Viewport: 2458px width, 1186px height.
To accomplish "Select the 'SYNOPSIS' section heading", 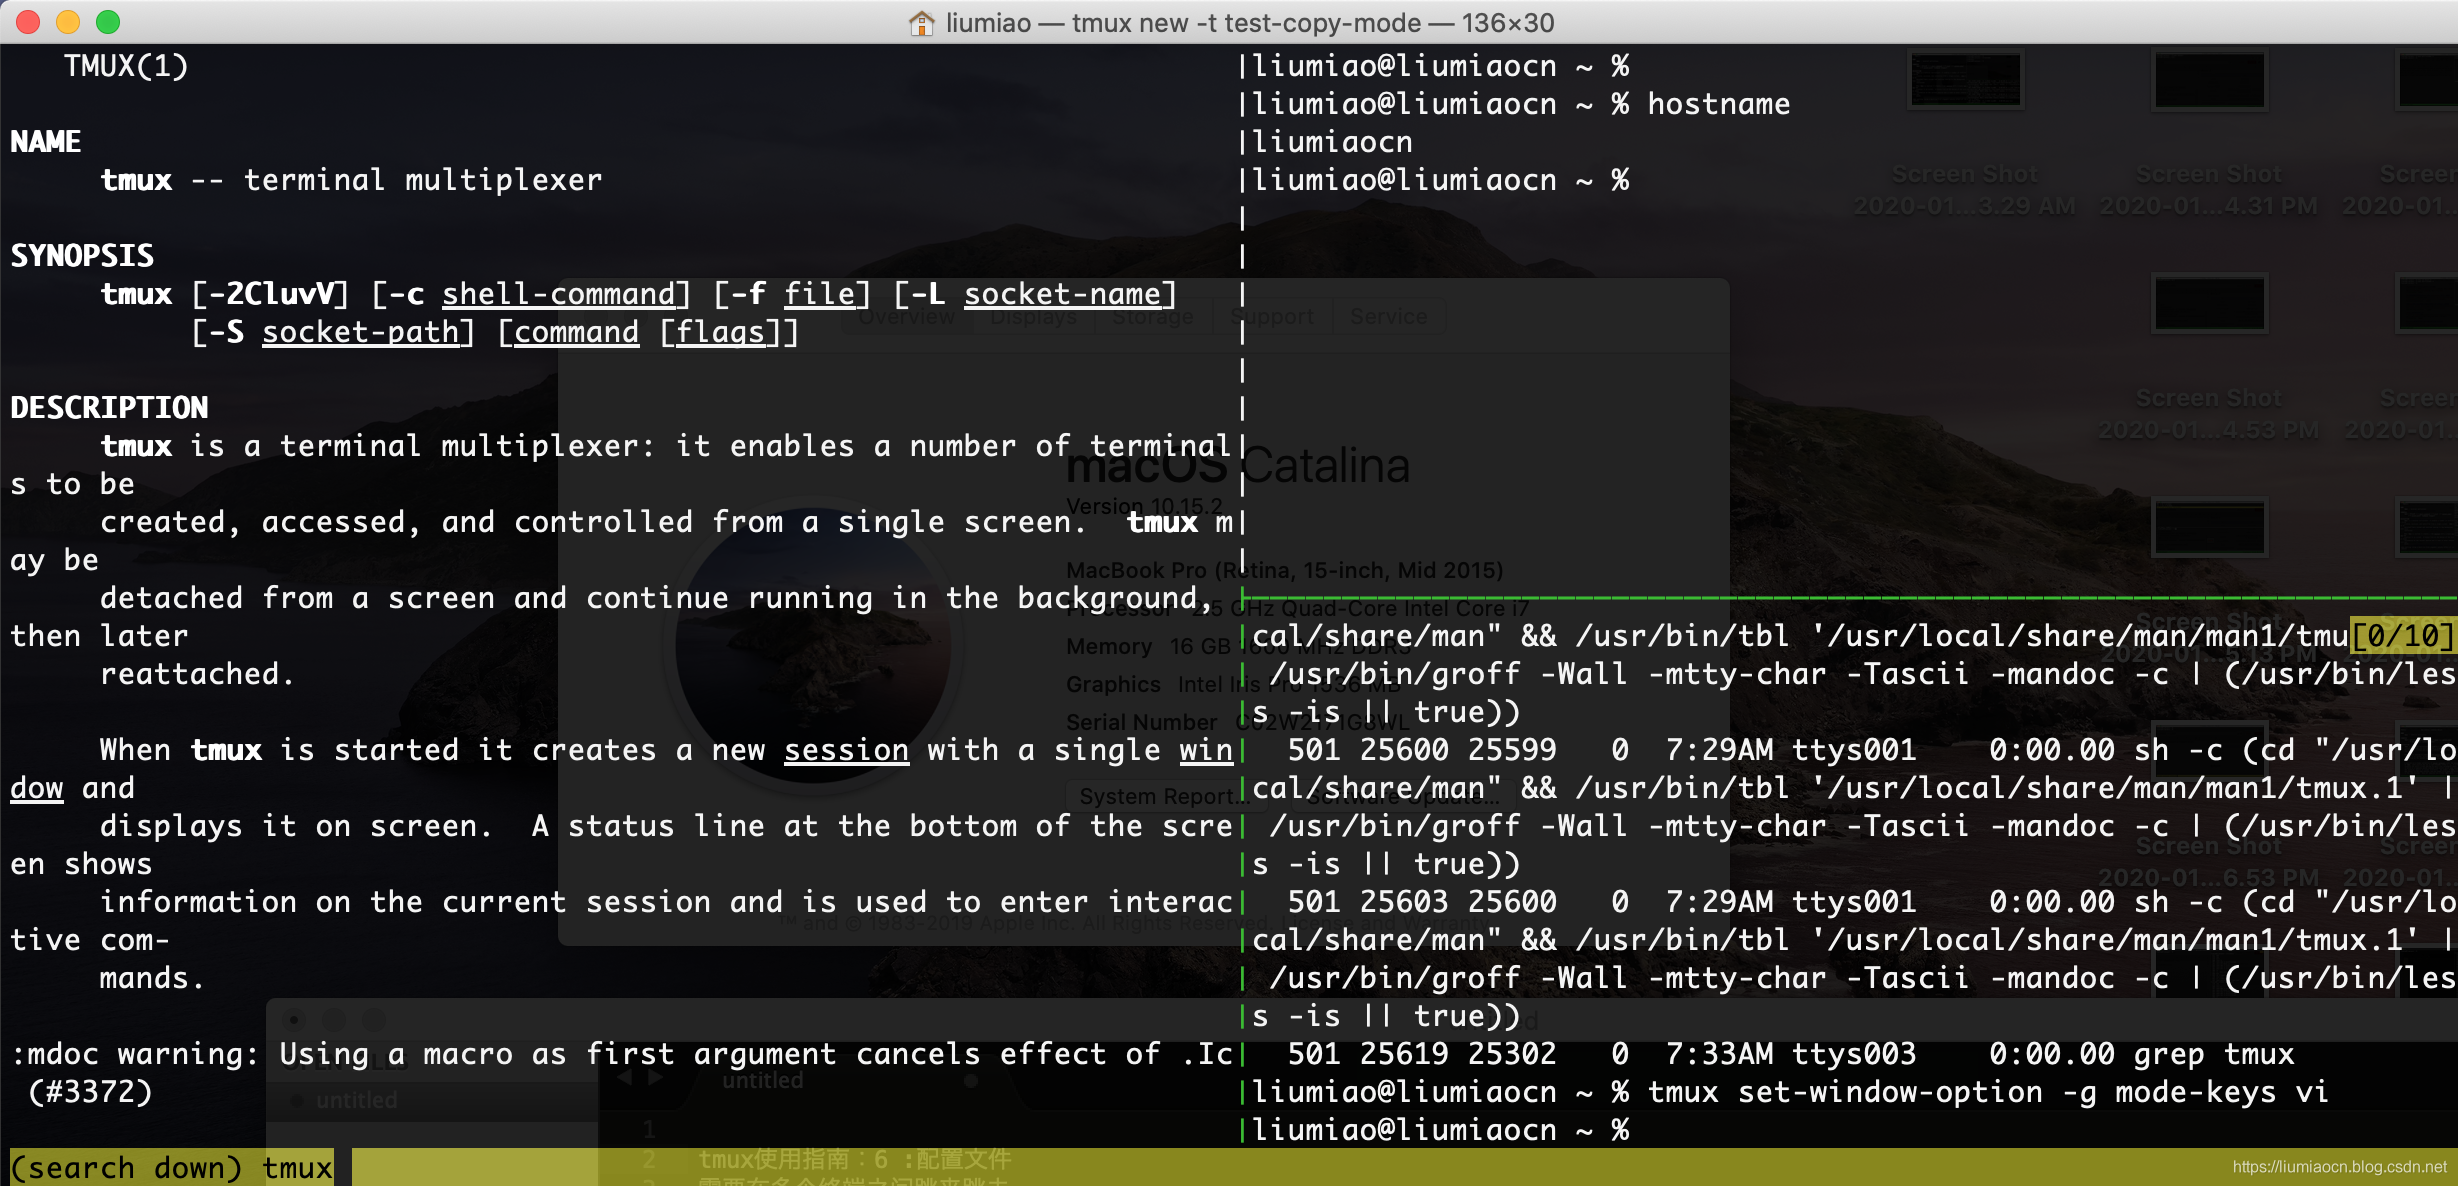I will point(82,256).
